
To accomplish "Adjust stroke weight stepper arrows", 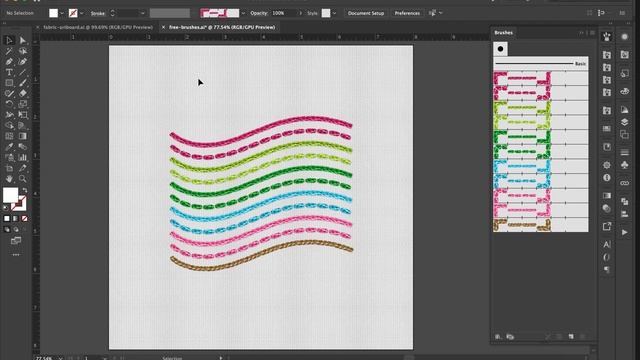I will pos(113,13).
